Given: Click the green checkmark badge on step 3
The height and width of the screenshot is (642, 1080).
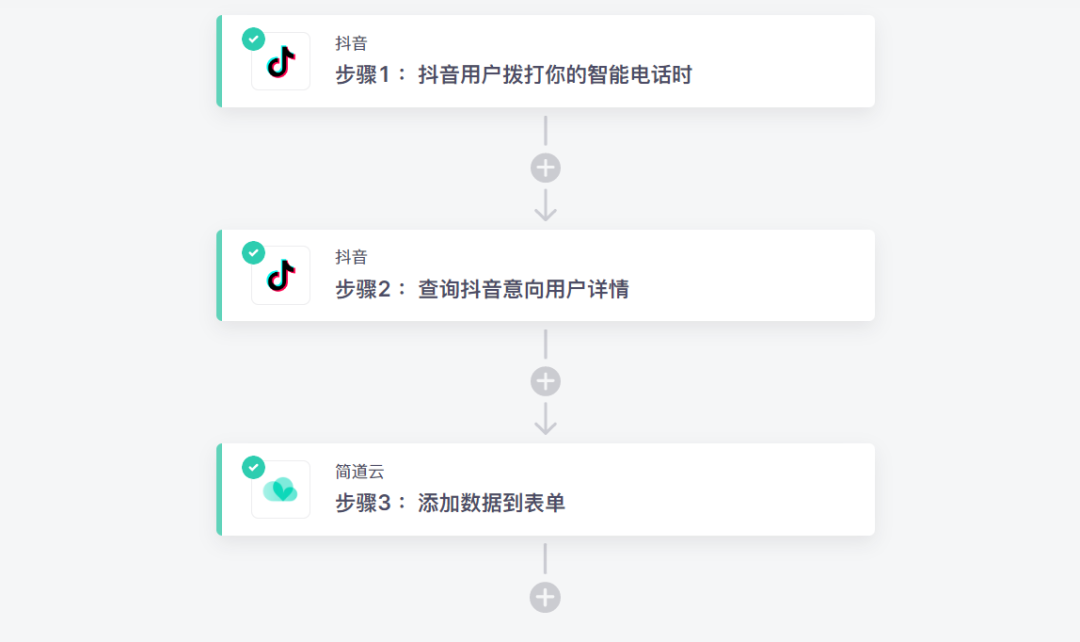Looking at the screenshot, I should click(x=254, y=467).
